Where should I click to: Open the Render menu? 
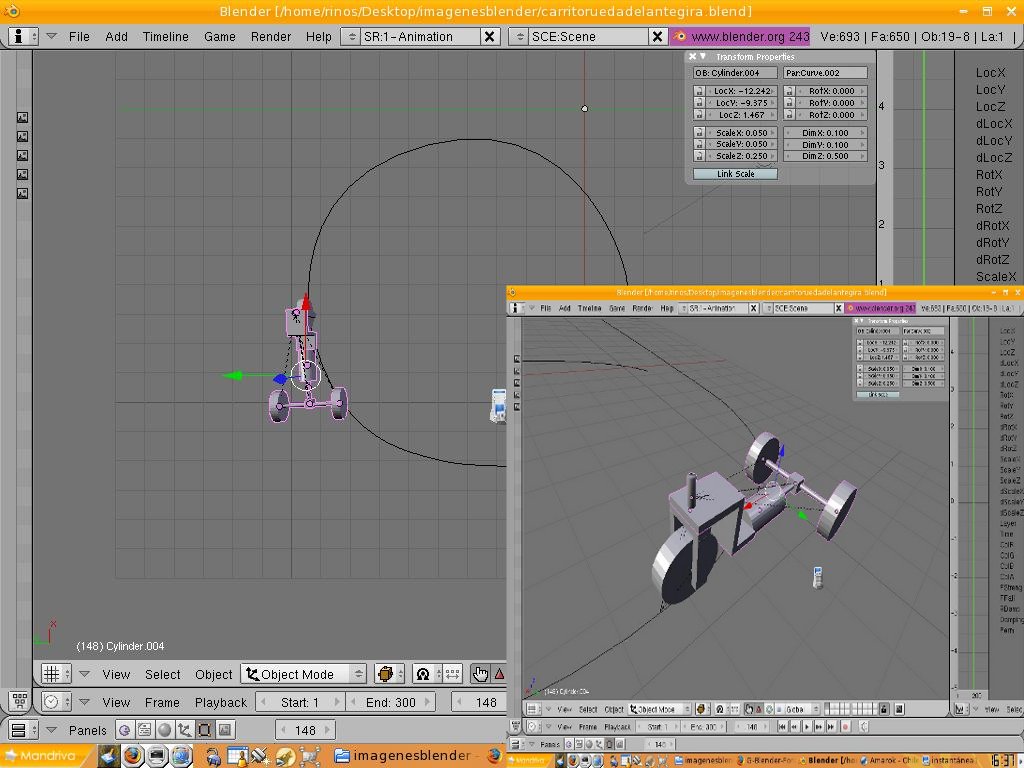pyautogui.click(x=271, y=36)
